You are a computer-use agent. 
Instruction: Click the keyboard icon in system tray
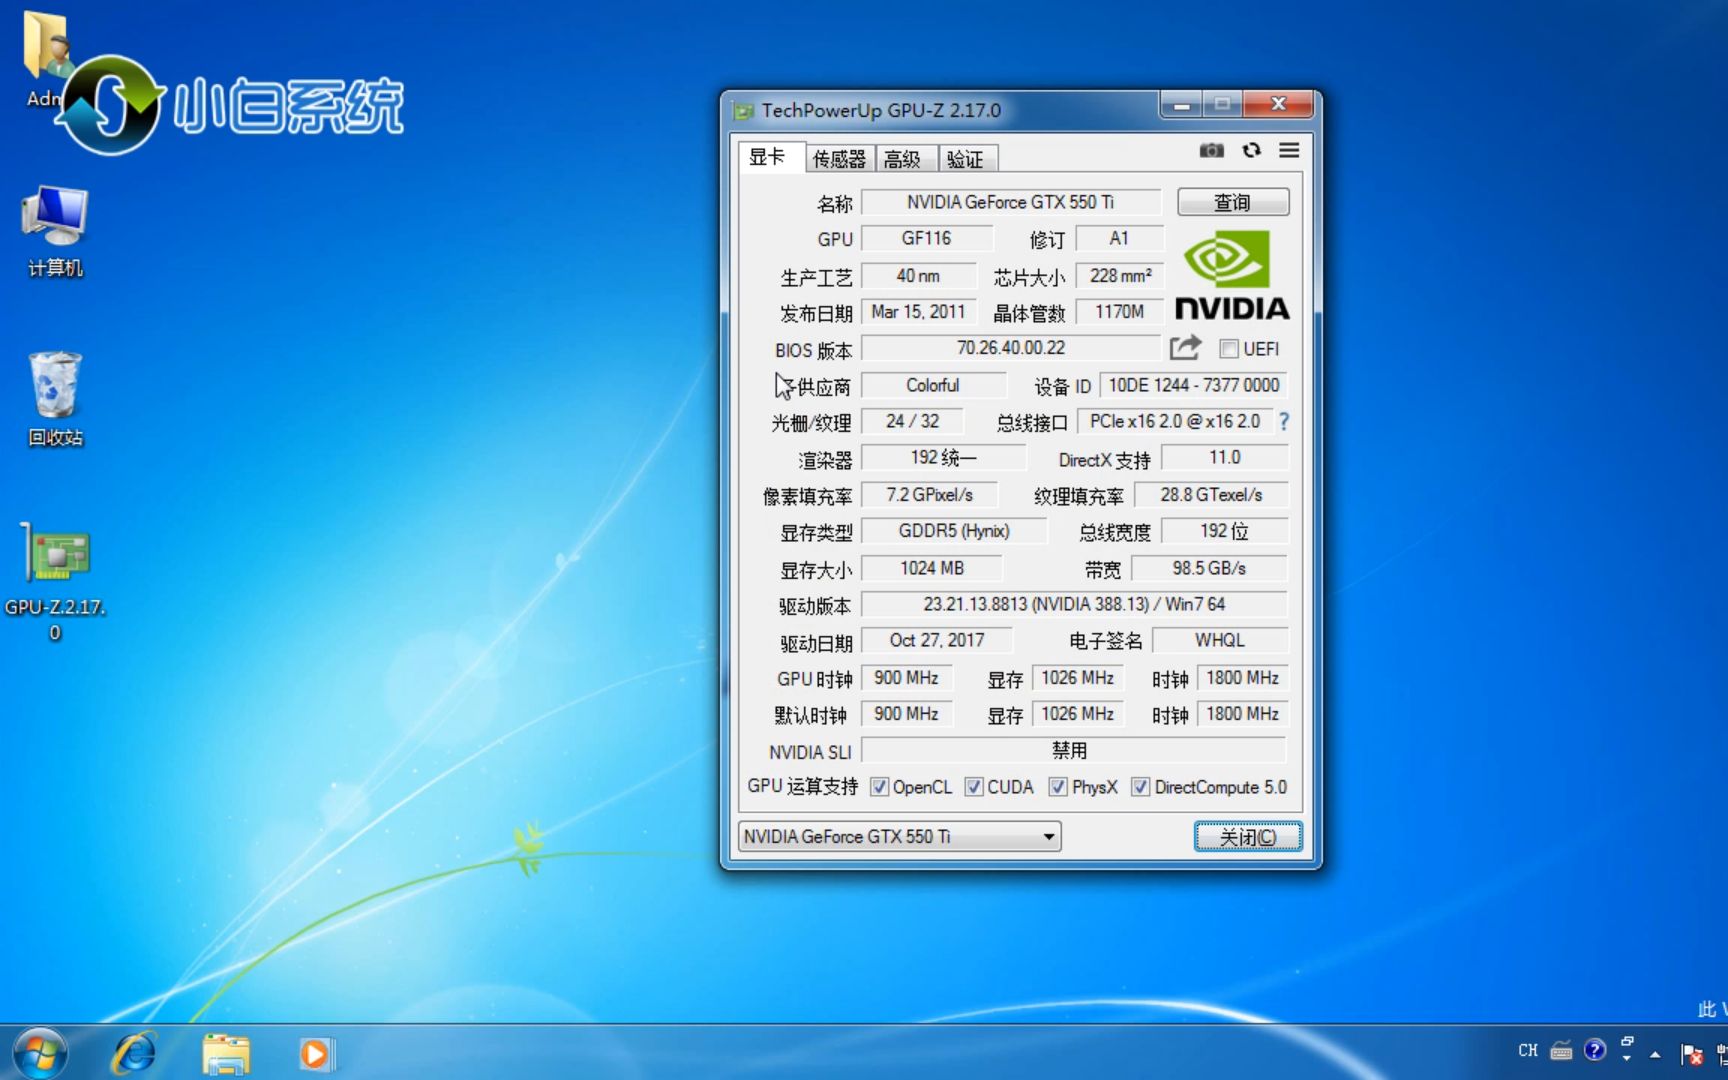click(x=1561, y=1051)
